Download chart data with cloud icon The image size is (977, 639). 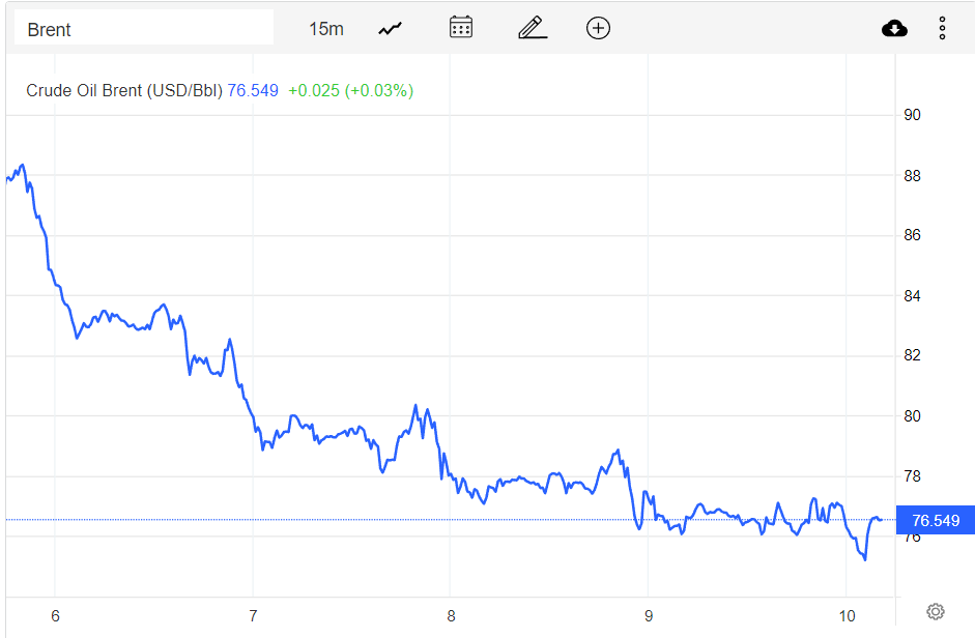[x=894, y=28]
